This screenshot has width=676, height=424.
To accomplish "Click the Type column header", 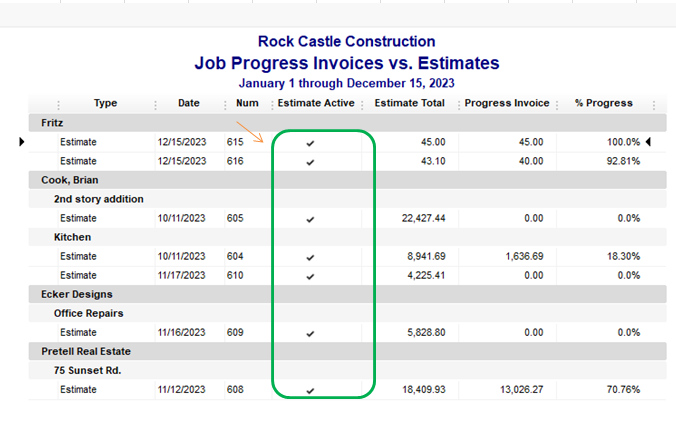I will point(106,103).
